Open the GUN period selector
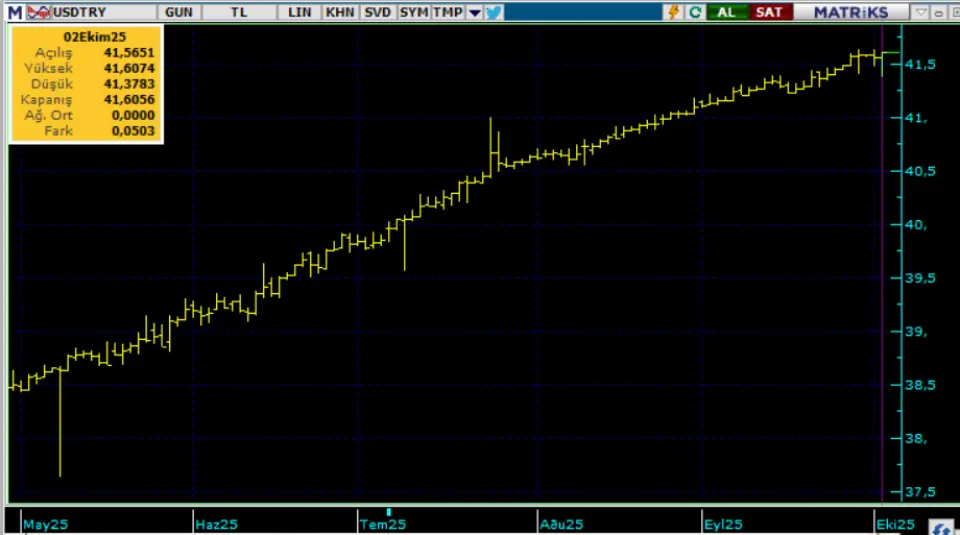Image resolution: width=960 pixels, height=535 pixels. coord(179,12)
